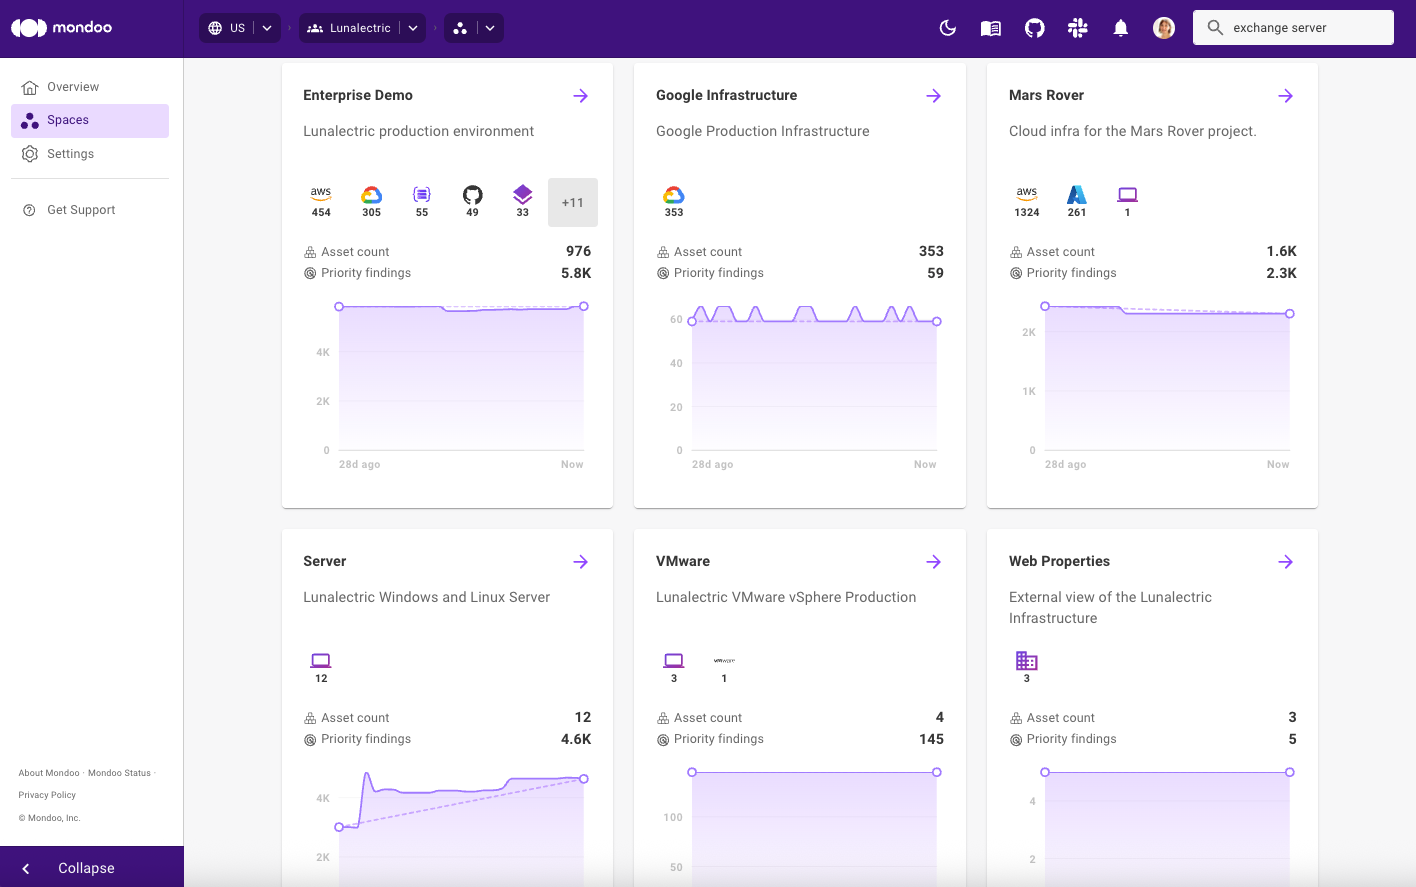Click the Mondoo logo

point(61,27)
